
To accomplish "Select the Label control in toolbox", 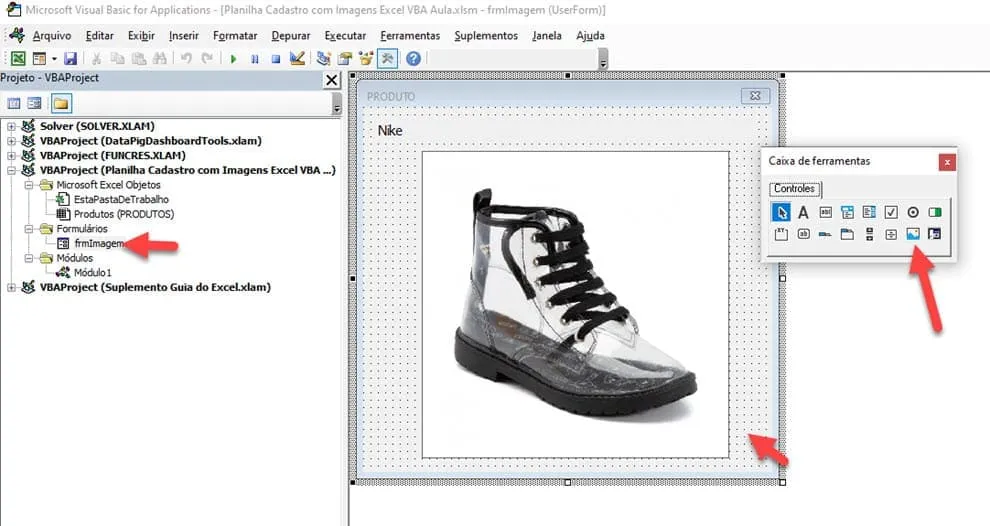I will pyautogui.click(x=803, y=212).
